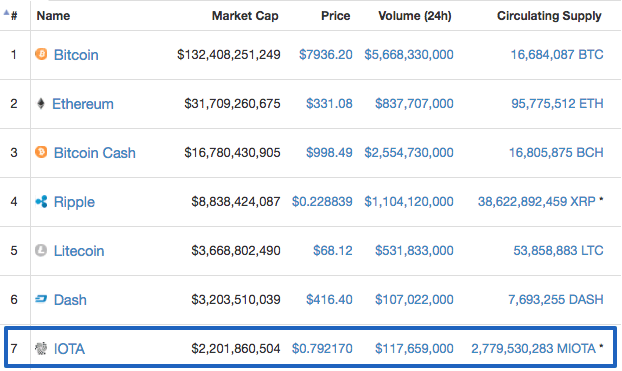This screenshot has width=622, height=371.
Task: Click Dash volume $107,022,000
Action: tap(415, 299)
